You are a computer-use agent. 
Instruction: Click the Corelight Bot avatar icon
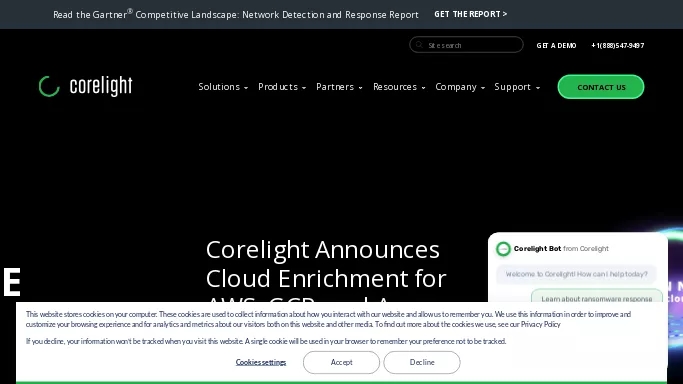pos(503,249)
